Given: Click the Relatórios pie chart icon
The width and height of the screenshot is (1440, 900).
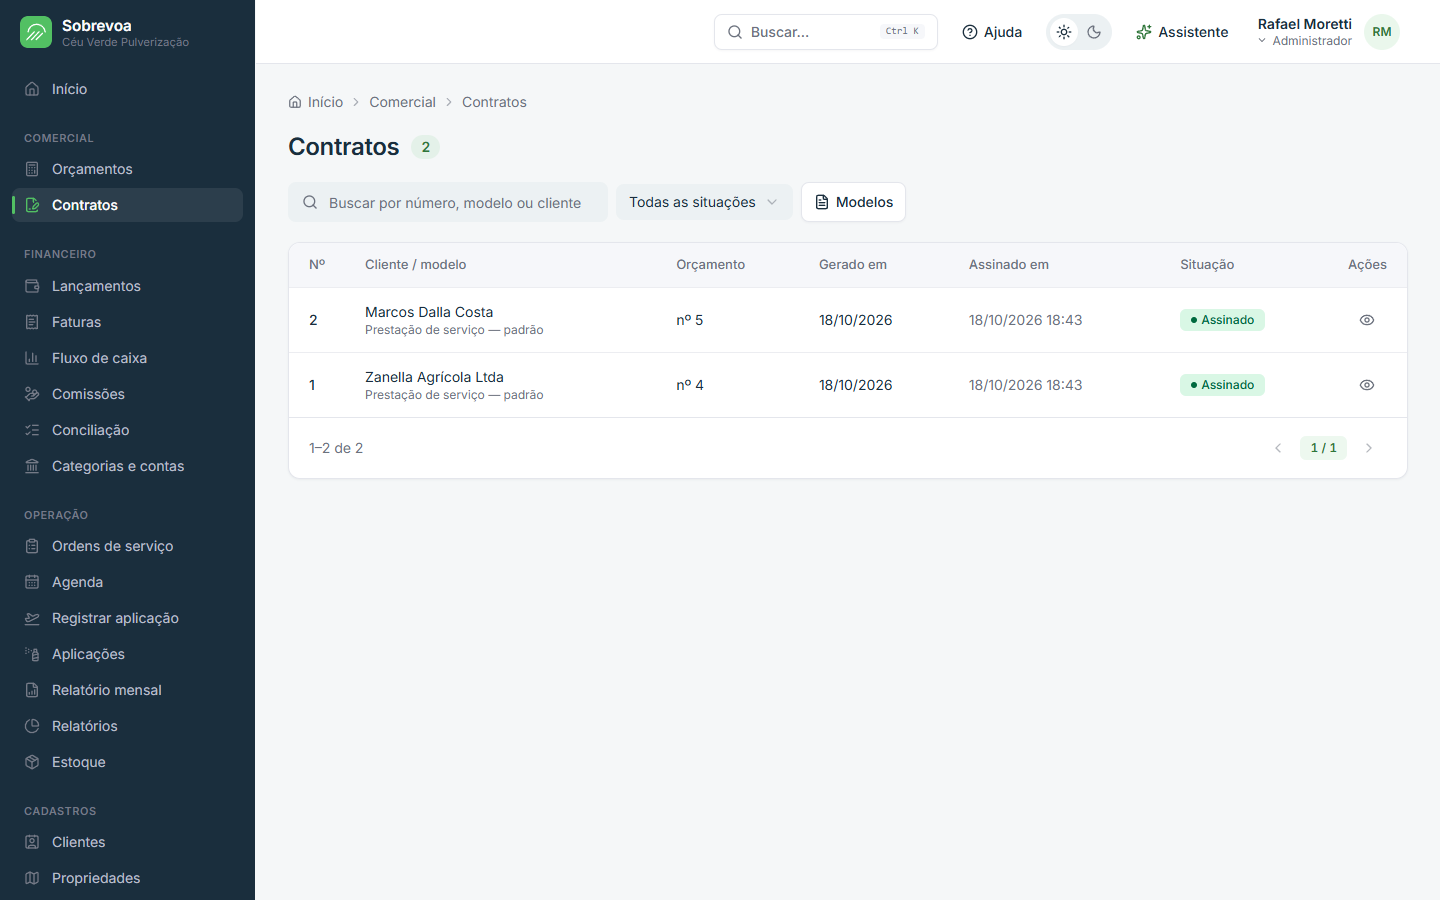Looking at the screenshot, I should (32, 726).
